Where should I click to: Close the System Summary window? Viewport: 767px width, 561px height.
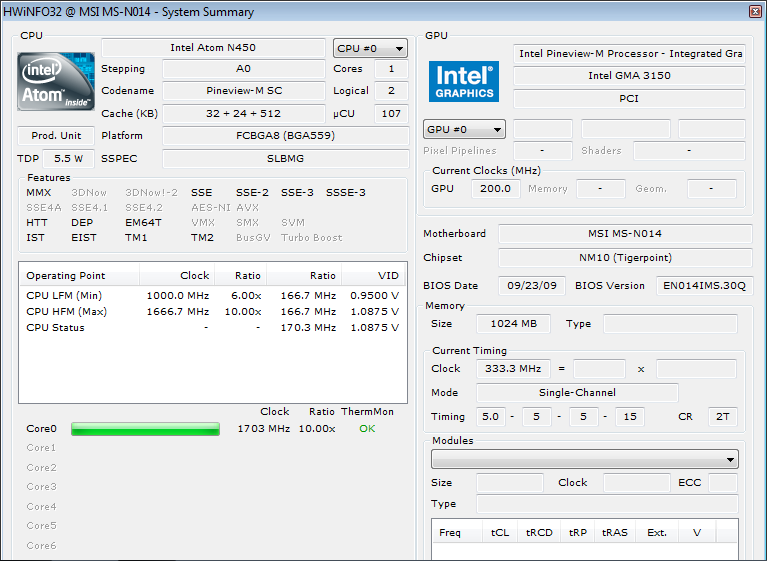pos(756,11)
